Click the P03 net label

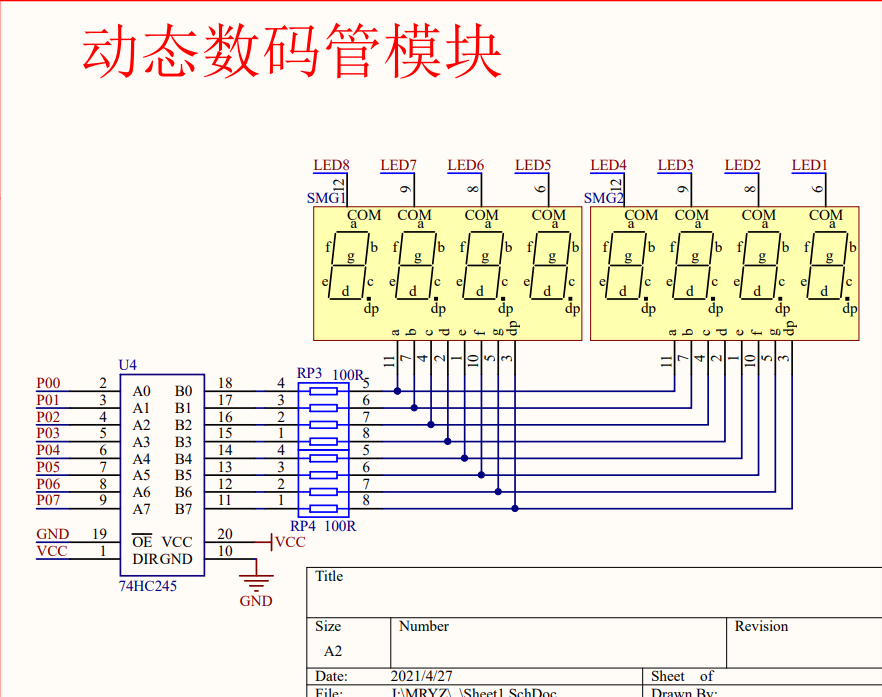48,433
